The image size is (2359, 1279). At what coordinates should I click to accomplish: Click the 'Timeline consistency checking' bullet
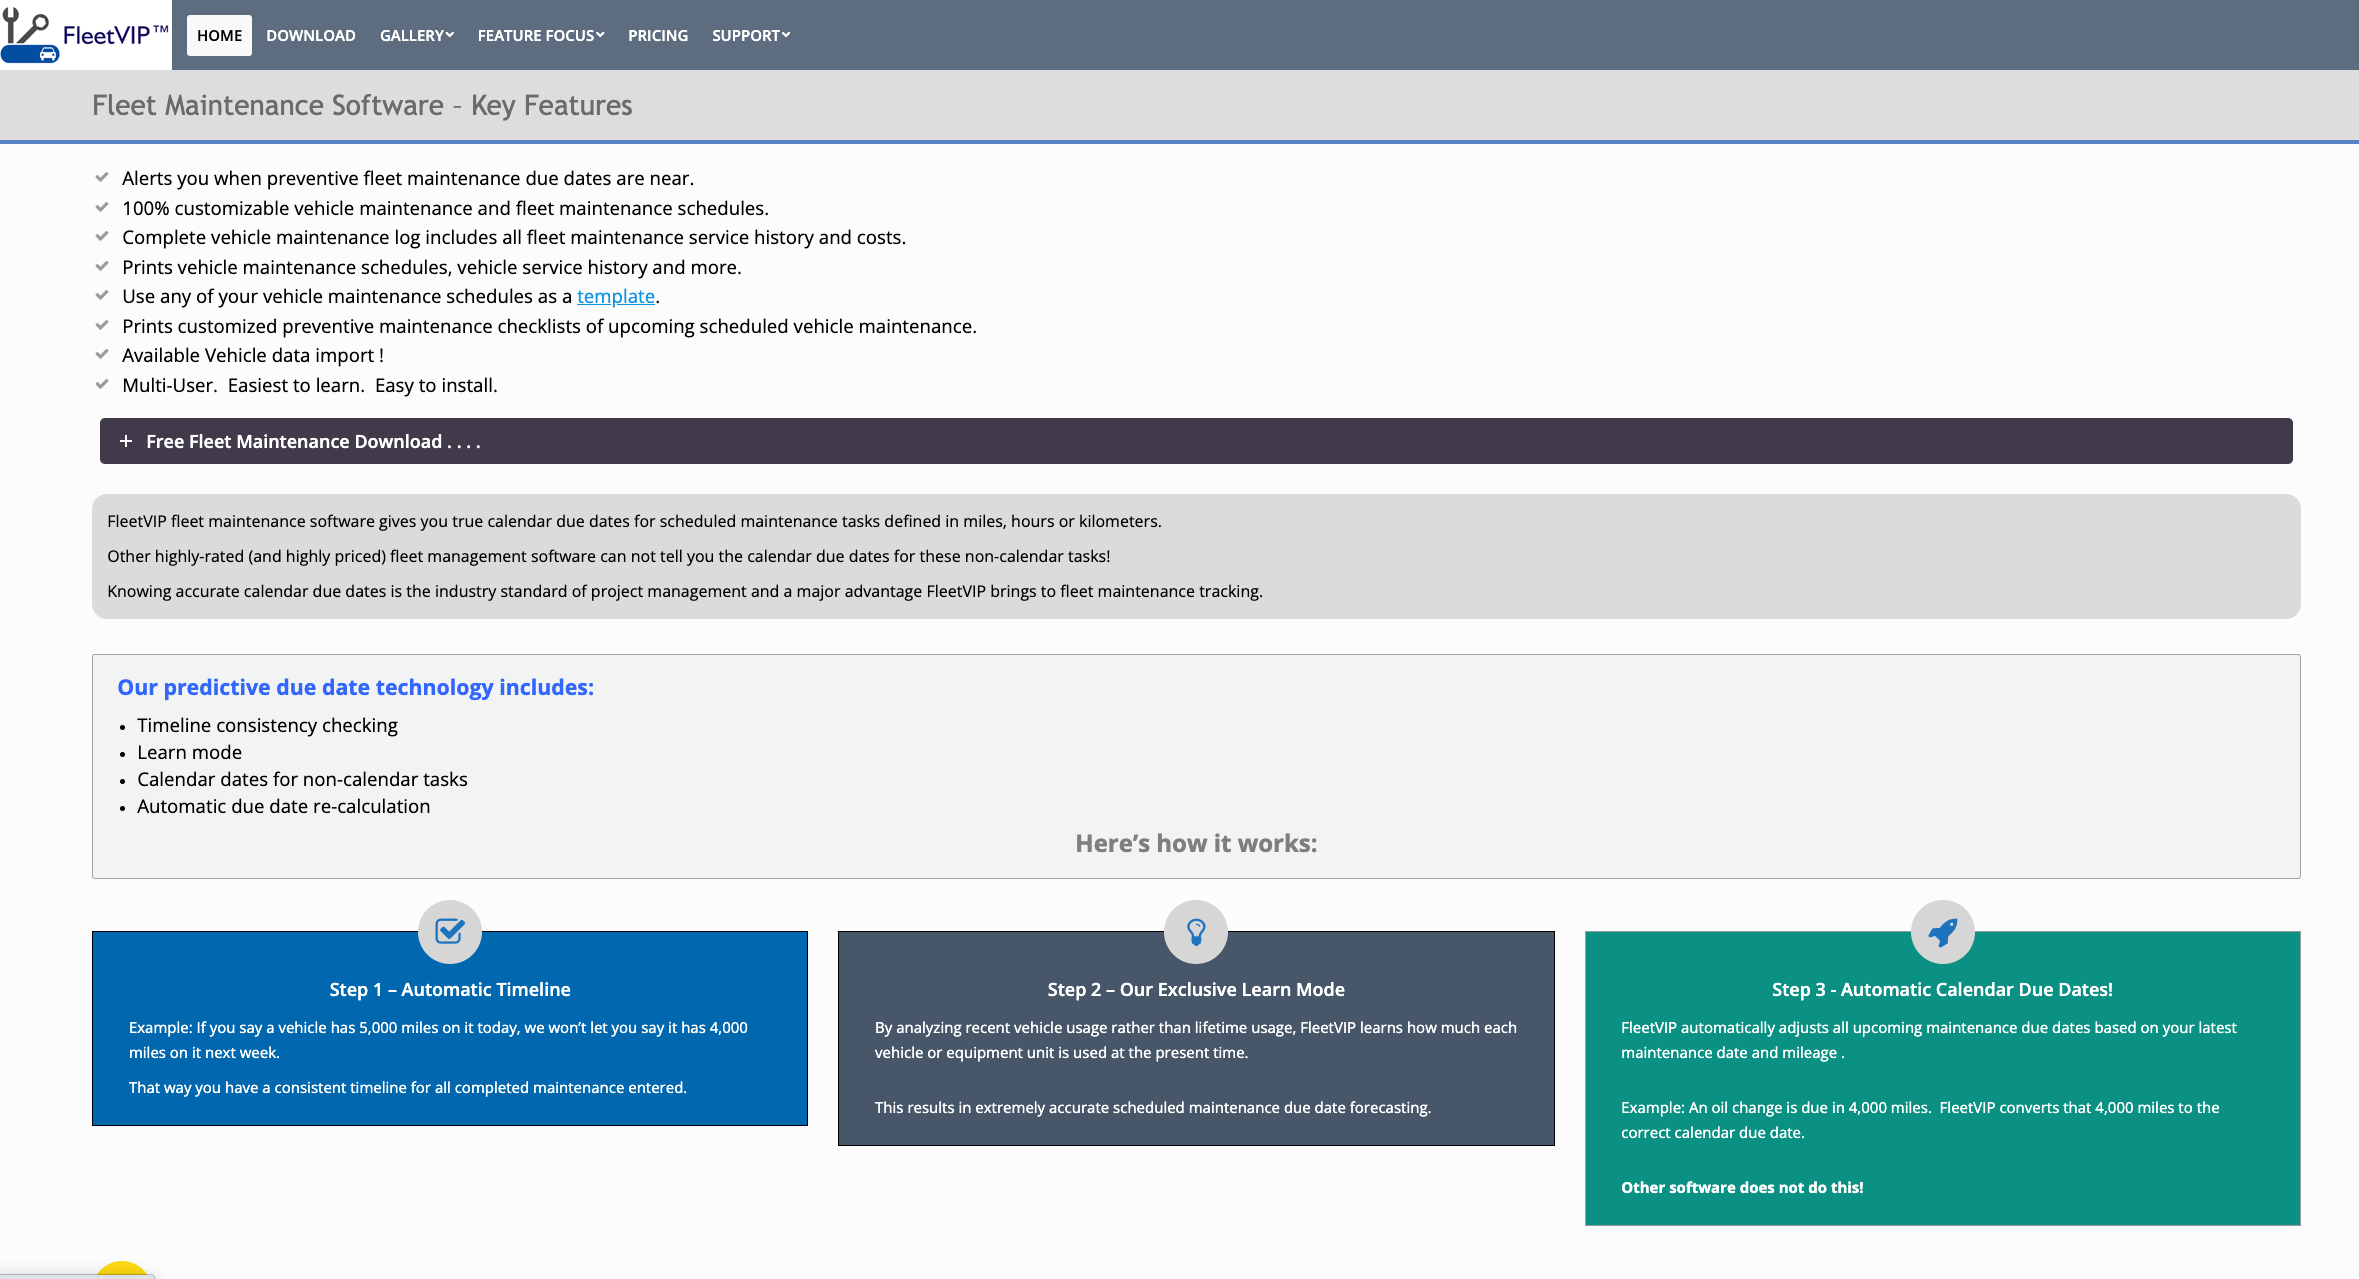click(x=267, y=725)
